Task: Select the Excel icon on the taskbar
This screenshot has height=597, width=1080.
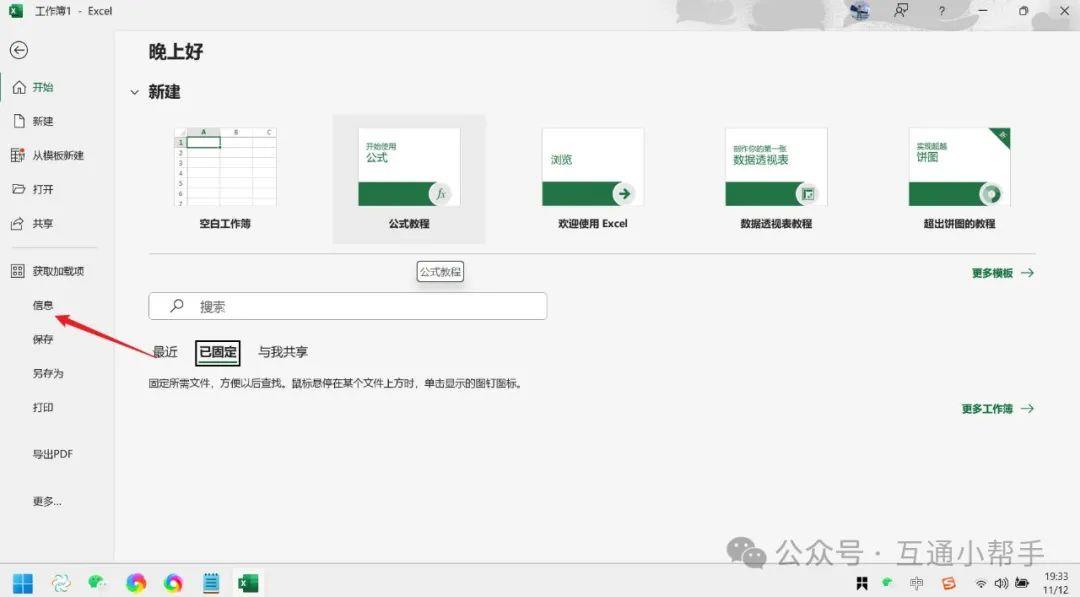Action: pyautogui.click(x=248, y=582)
